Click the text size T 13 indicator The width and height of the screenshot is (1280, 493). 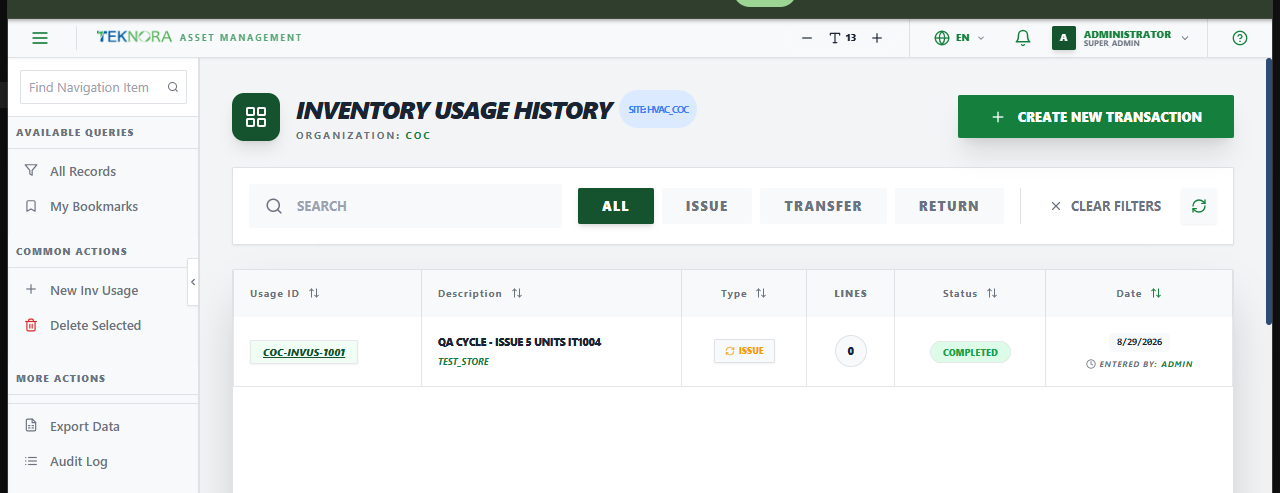[842, 38]
